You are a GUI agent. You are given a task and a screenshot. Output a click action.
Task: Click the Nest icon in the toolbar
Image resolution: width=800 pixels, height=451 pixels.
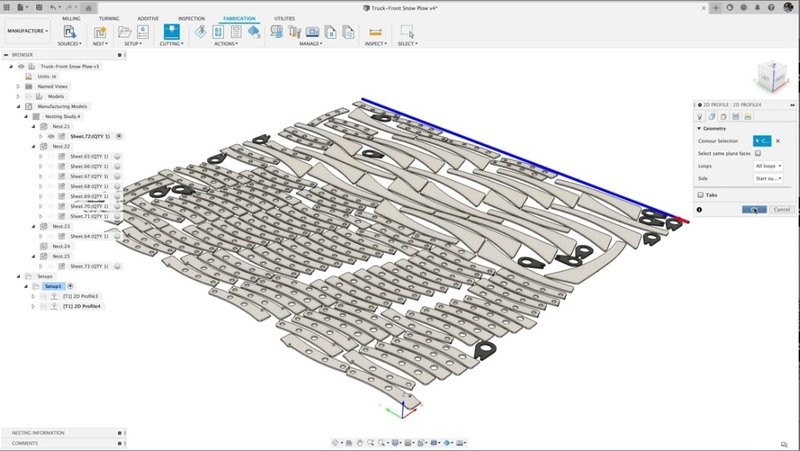pyautogui.click(x=99, y=32)
